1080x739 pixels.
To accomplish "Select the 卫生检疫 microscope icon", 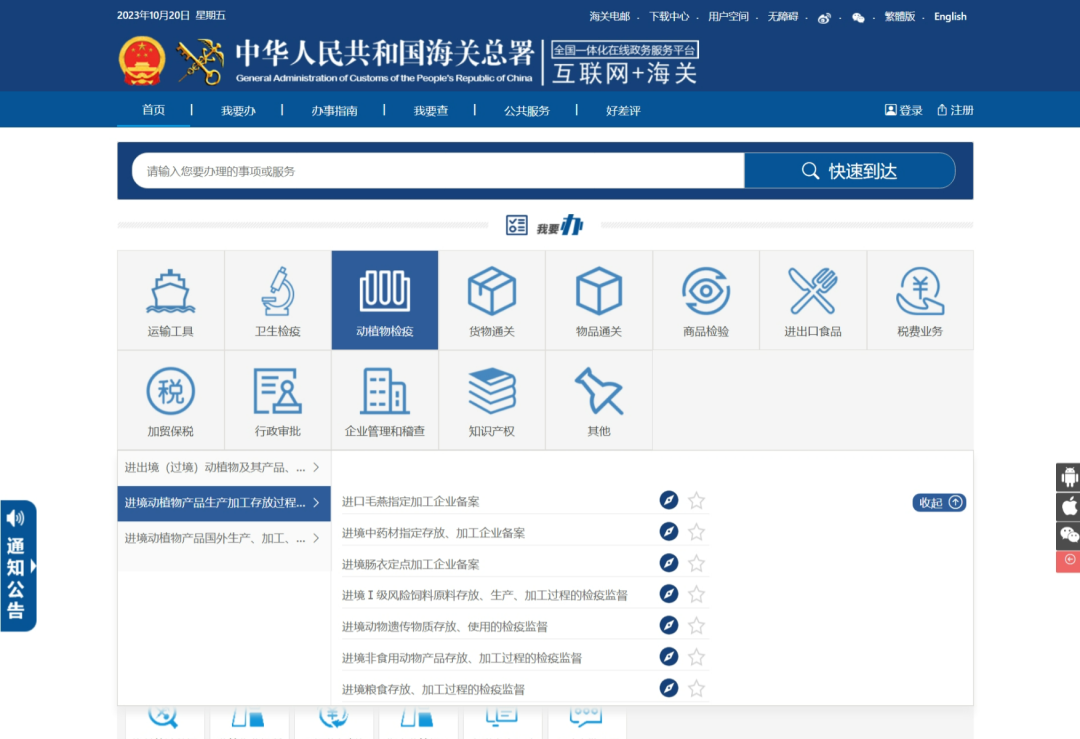I will coord(277,299).
